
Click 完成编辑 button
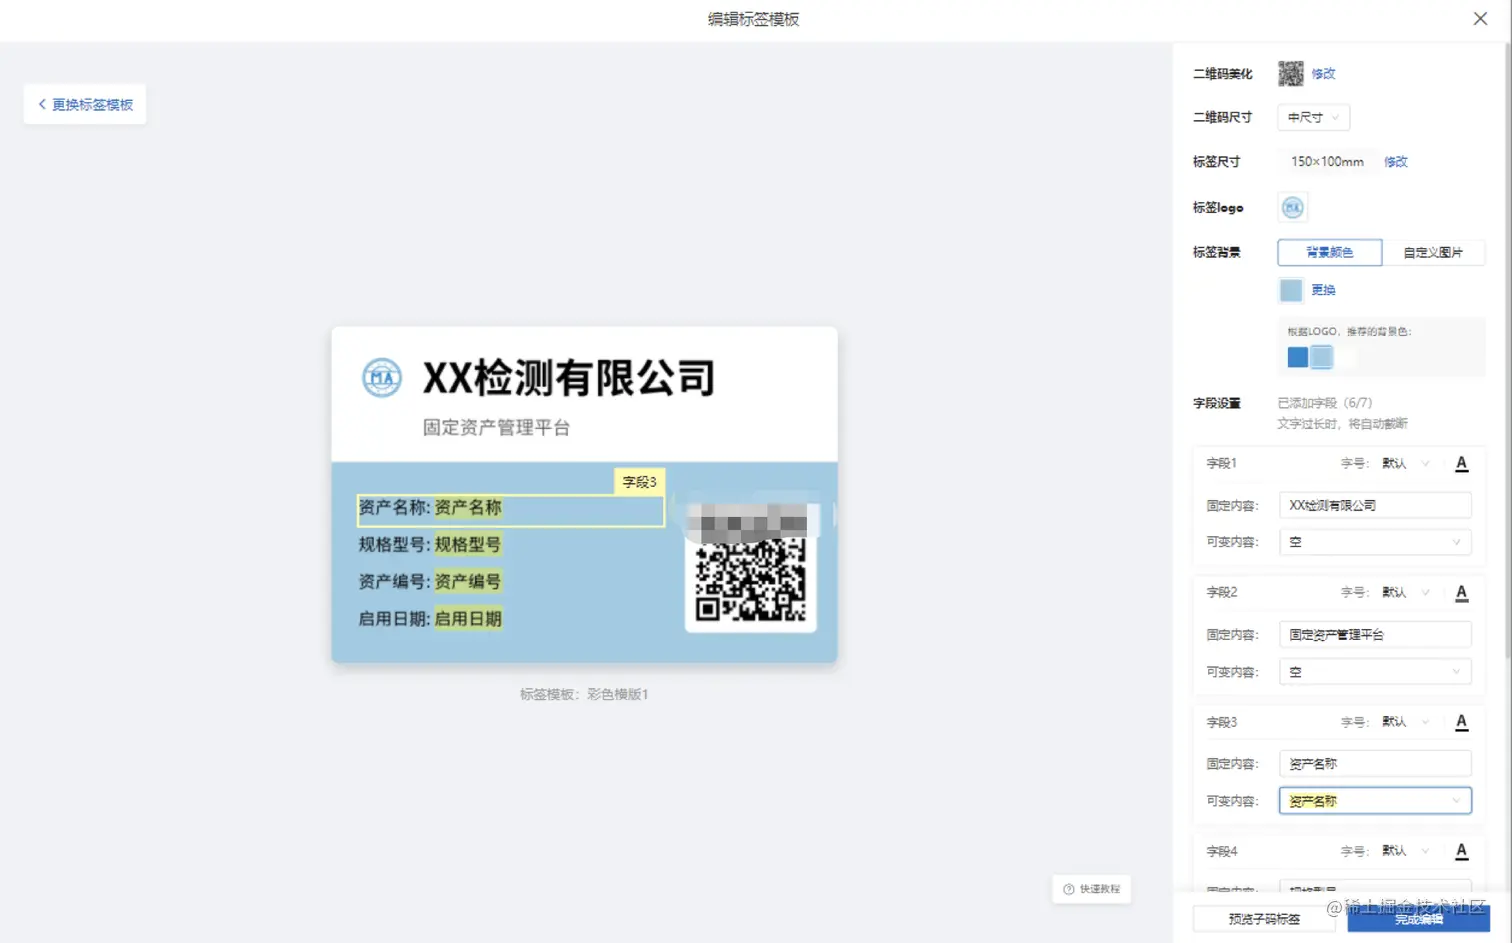[x=1418, y=919]
